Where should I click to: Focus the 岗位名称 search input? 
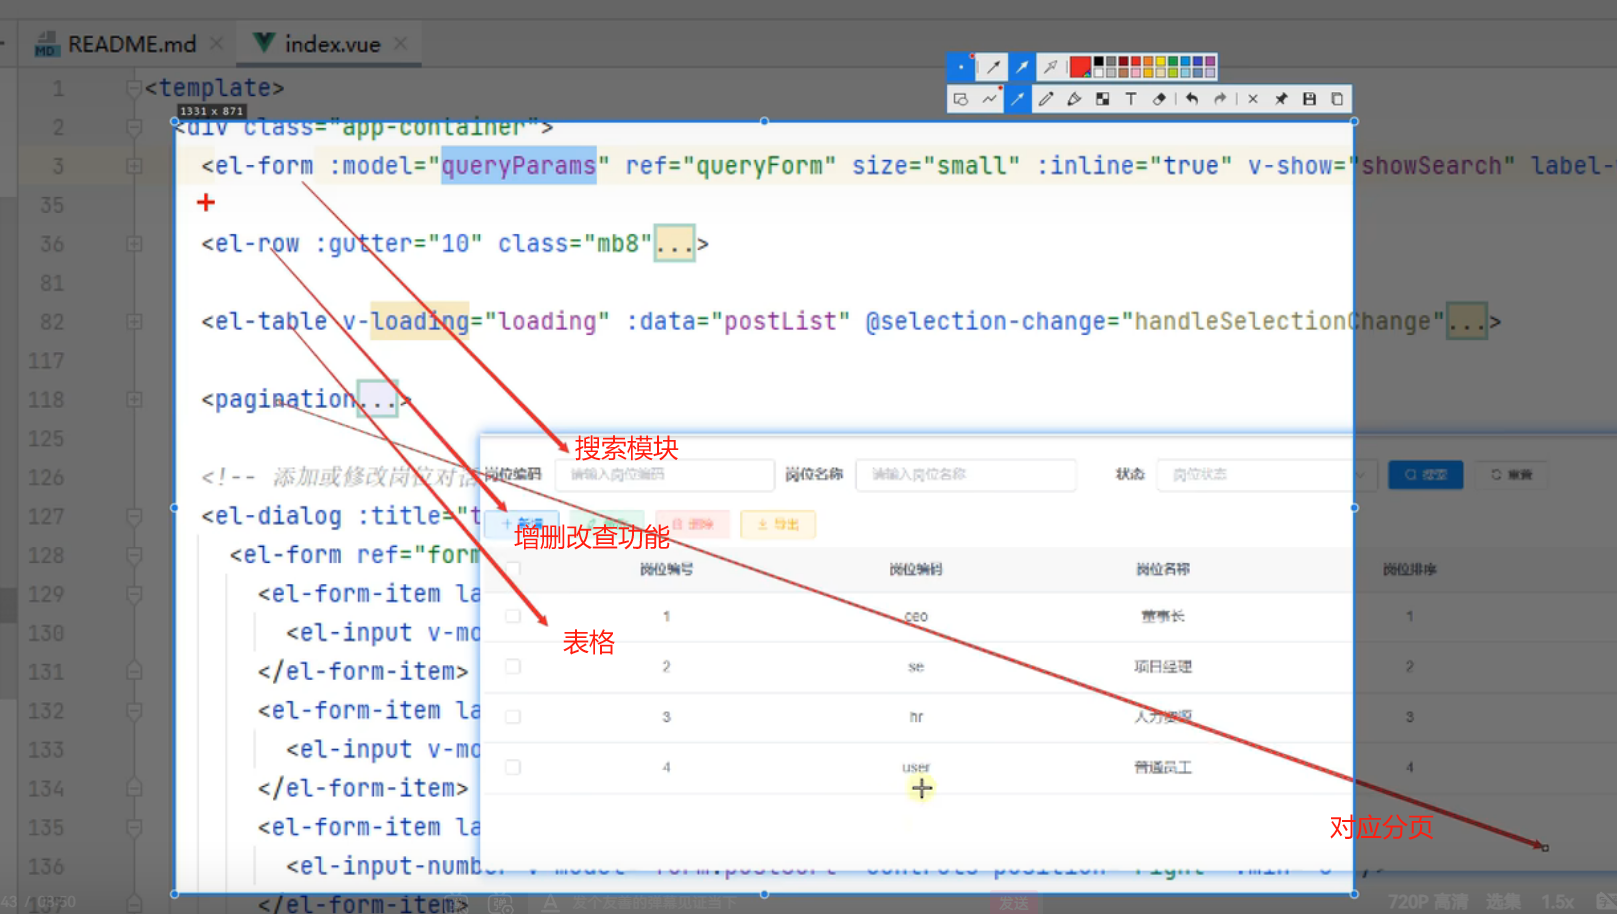tap(966, 474)
